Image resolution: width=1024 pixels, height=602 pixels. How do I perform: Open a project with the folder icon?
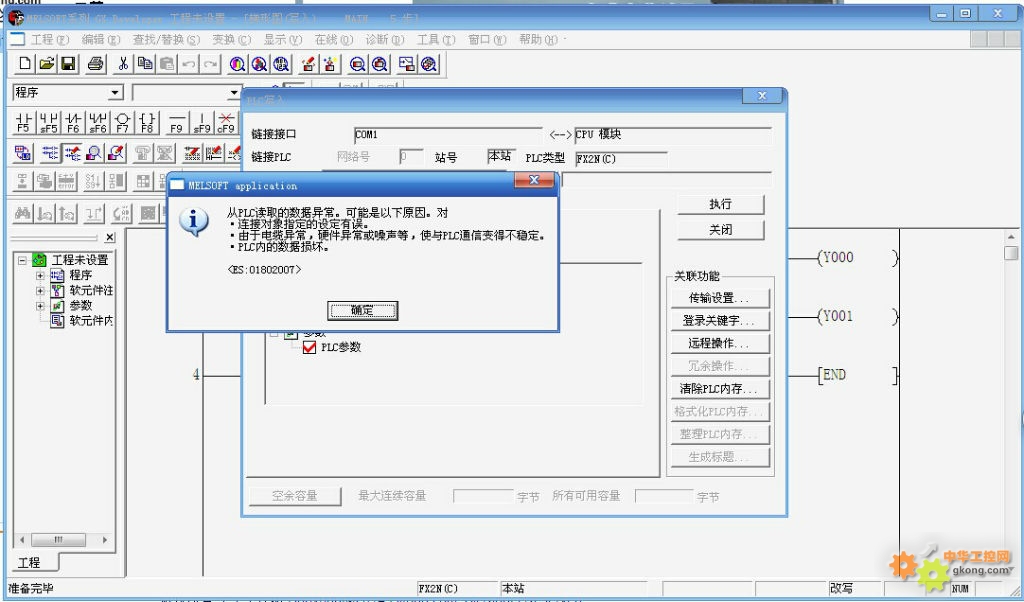(46, 63)
